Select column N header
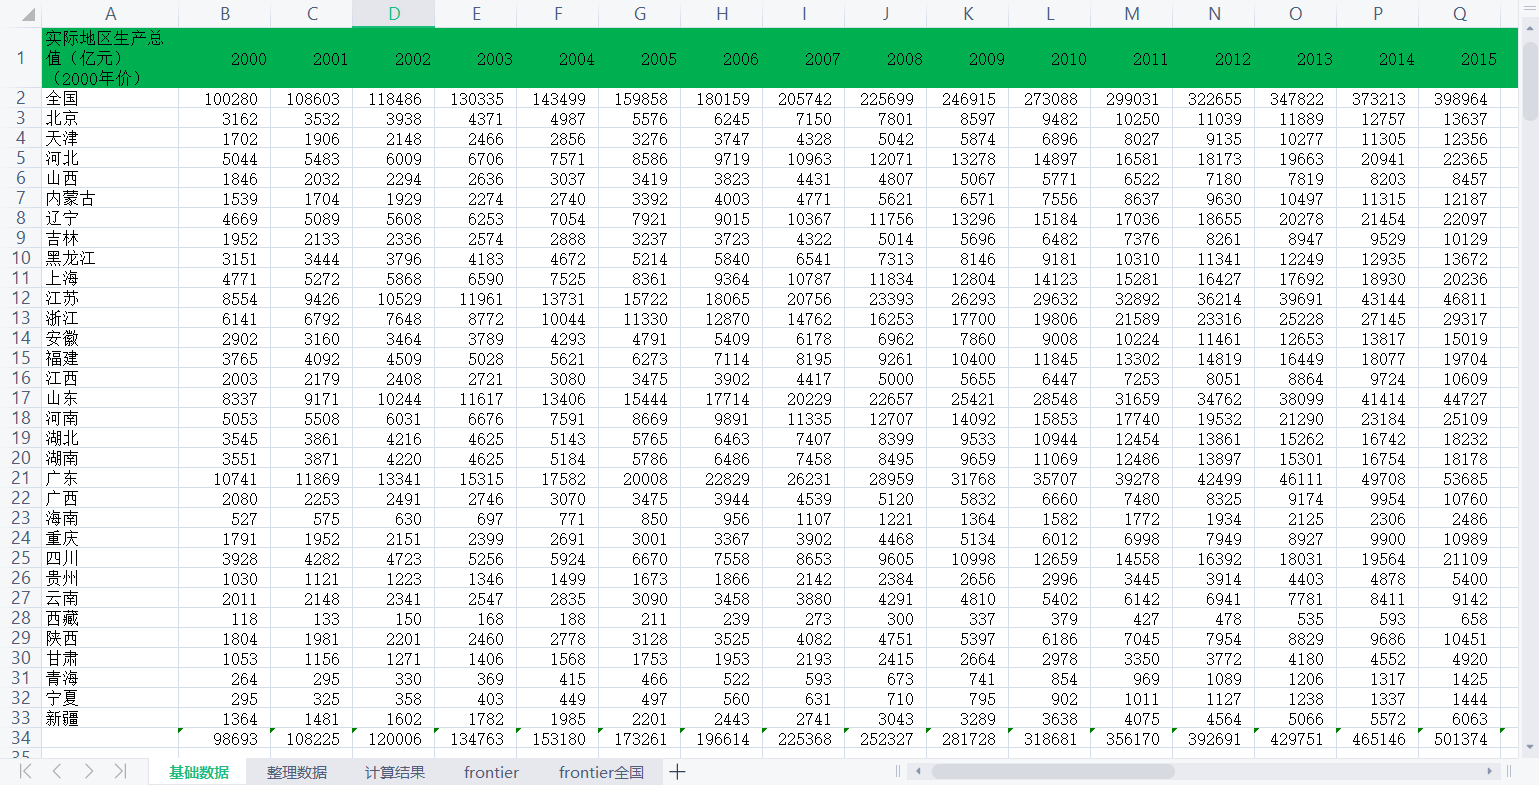 pyautogui.click(x=1214, y=13)
